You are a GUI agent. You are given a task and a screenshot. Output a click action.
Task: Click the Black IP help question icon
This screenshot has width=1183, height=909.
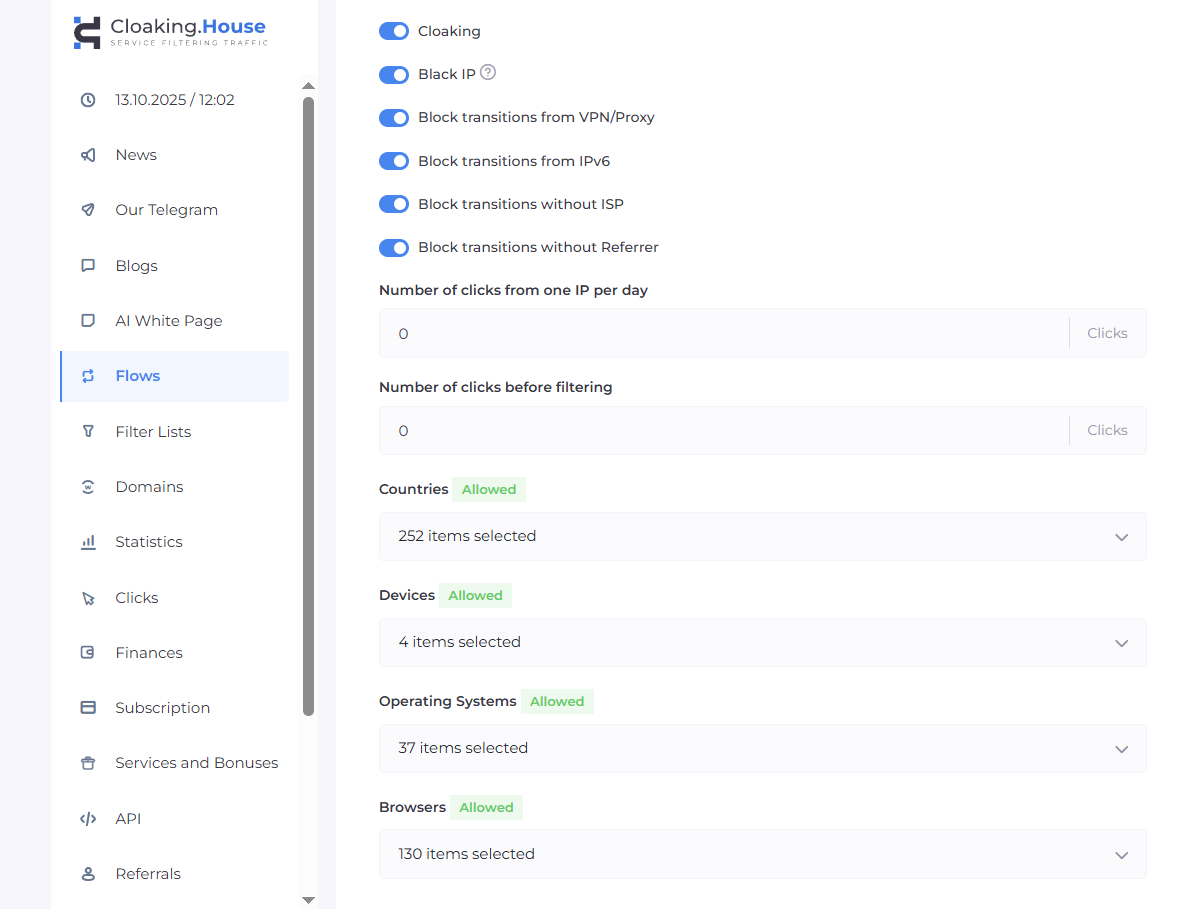coord(488,73)
